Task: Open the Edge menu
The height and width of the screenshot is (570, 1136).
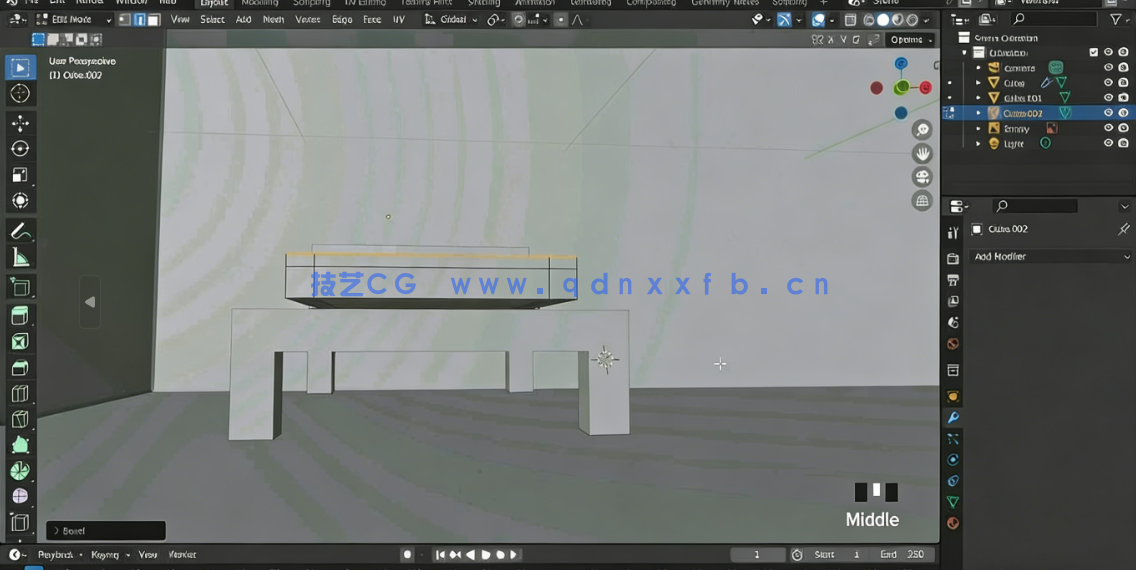Action: coord(342,20)
